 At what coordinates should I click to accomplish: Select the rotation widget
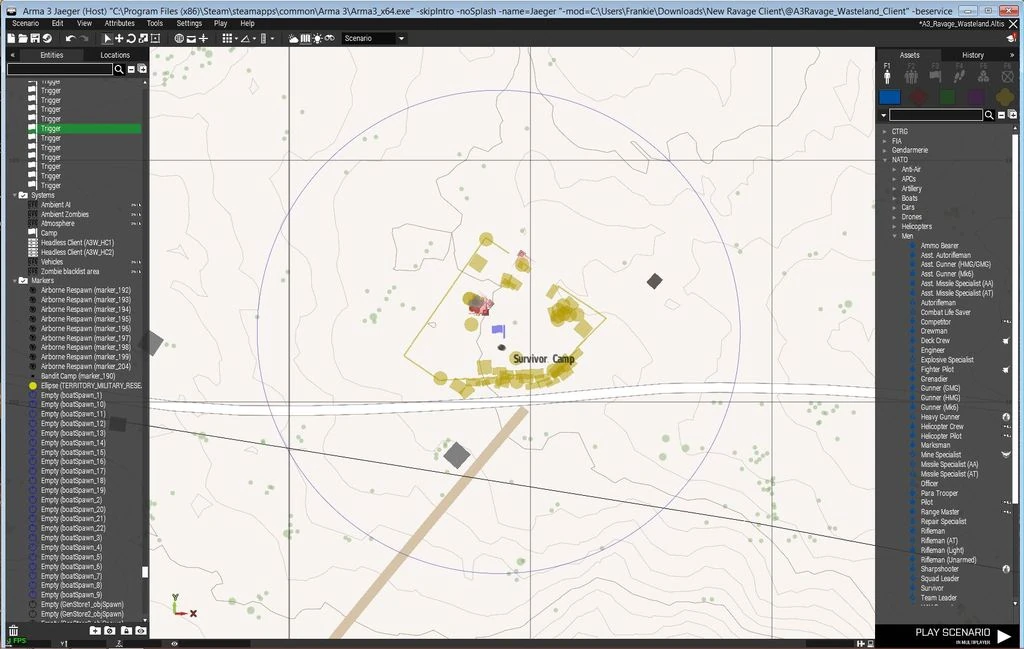click(x=131, y=39)
